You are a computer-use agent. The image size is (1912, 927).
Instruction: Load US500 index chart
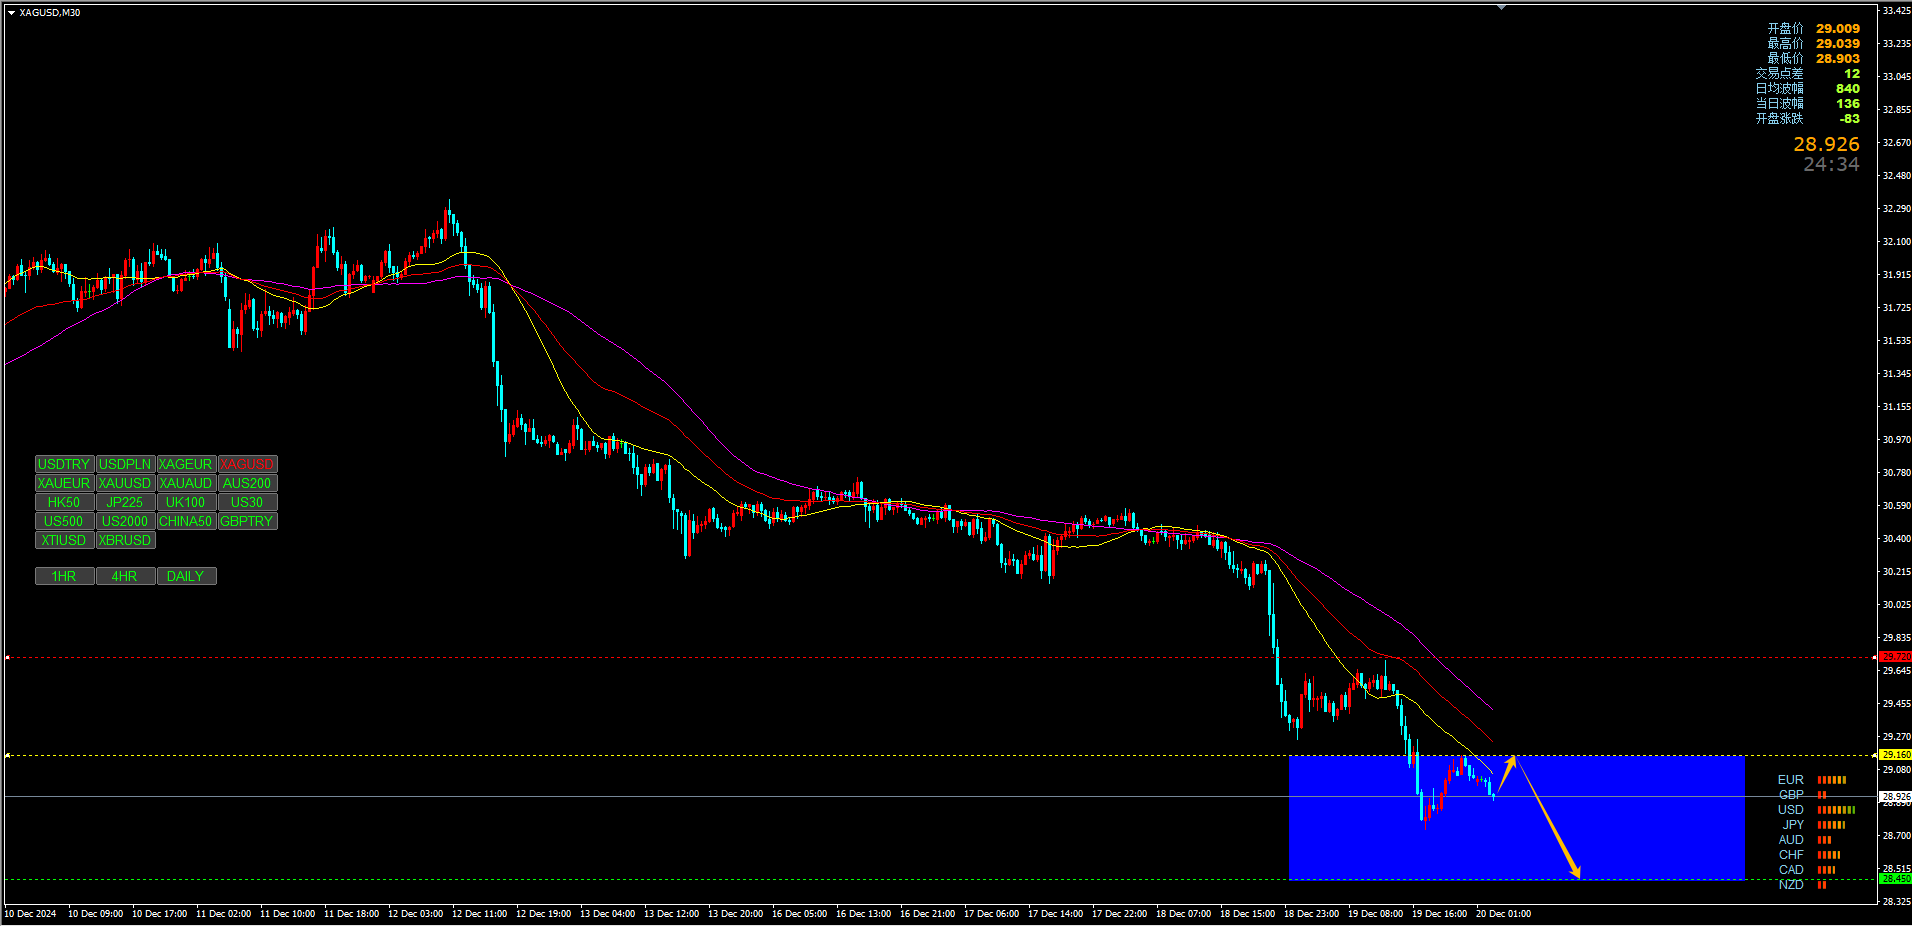click(x=64, y=521)
